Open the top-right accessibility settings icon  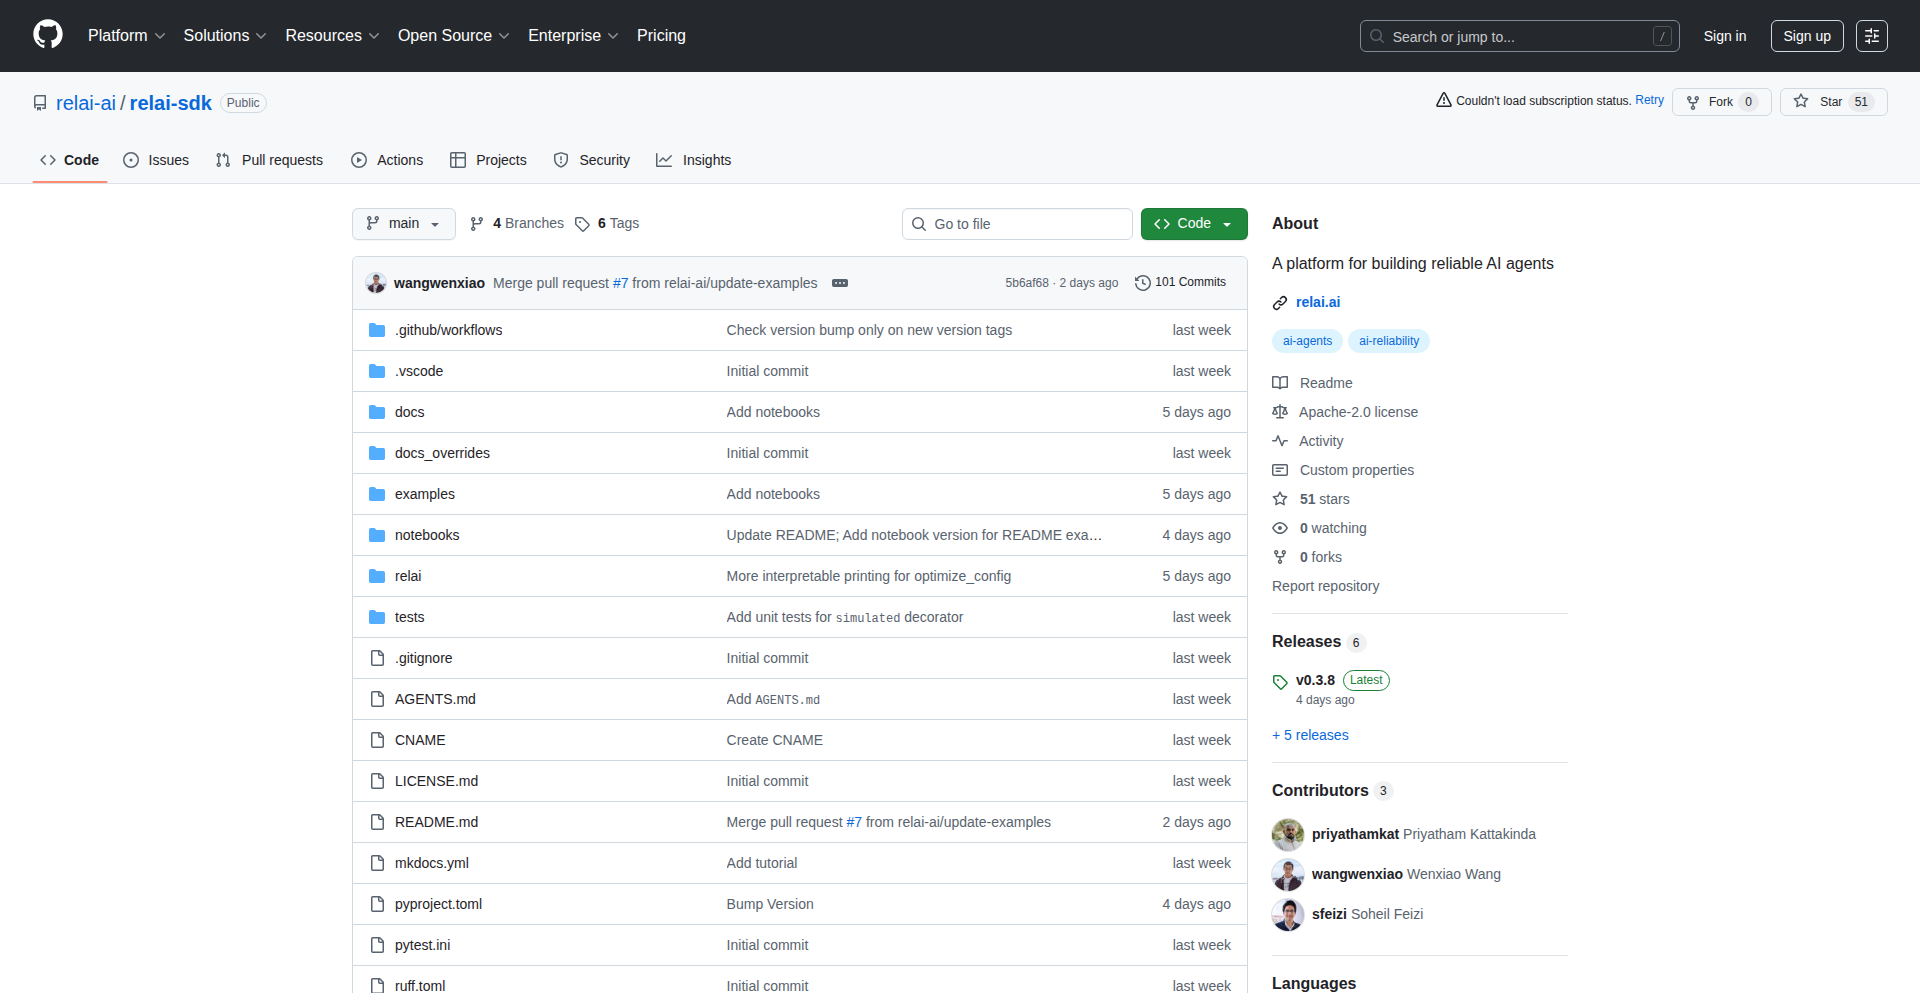click(x=1871, y=36)
